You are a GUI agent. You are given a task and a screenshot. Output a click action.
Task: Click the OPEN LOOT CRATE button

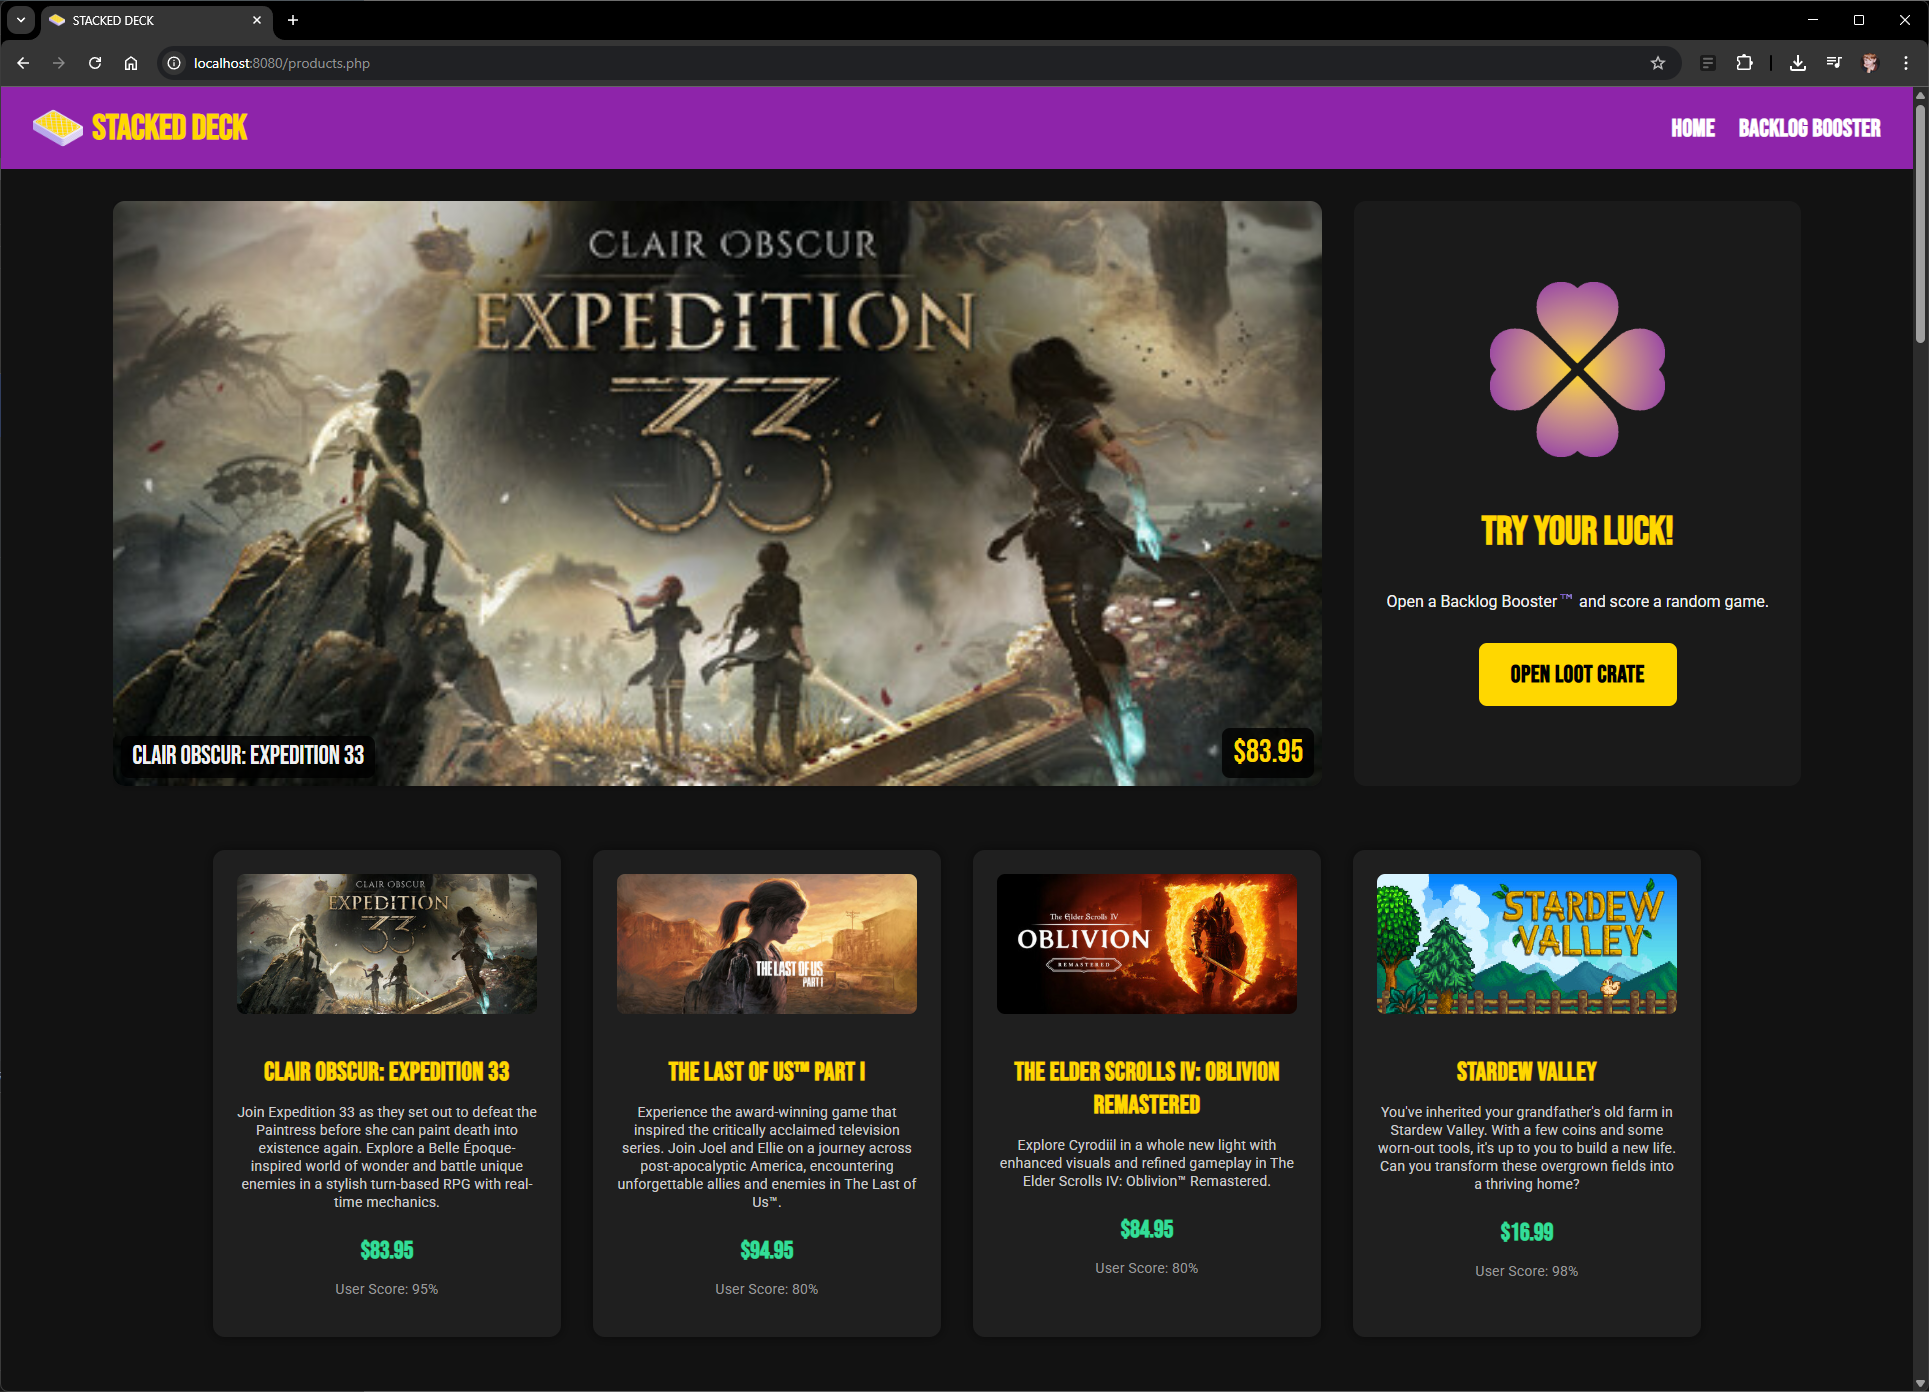click(1577, 675)
